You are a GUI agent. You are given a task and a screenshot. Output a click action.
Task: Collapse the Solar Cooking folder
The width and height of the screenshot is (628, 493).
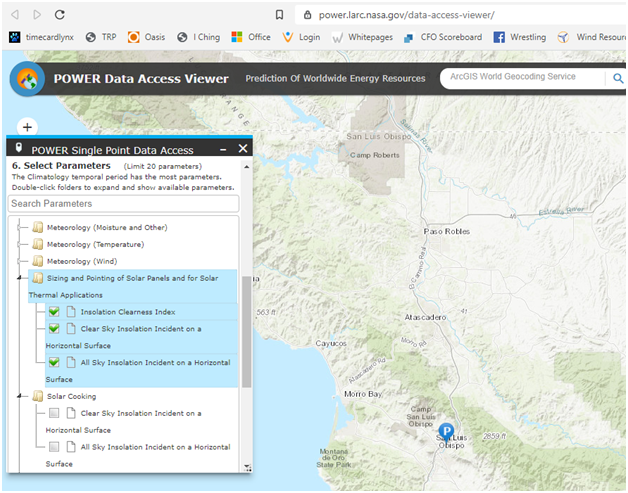click(19, 396)
